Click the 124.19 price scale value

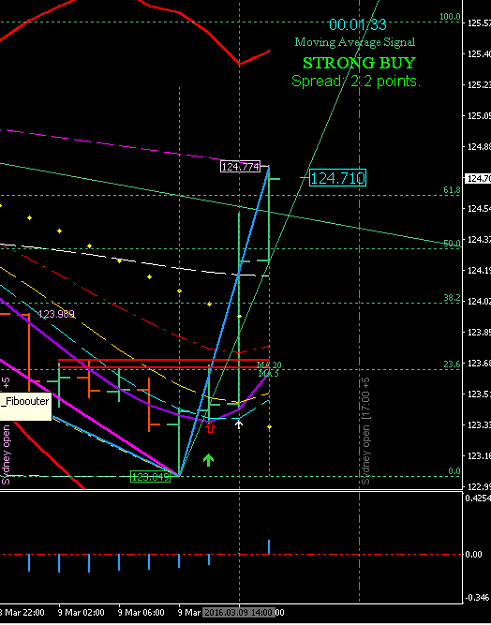click(479, 270)
